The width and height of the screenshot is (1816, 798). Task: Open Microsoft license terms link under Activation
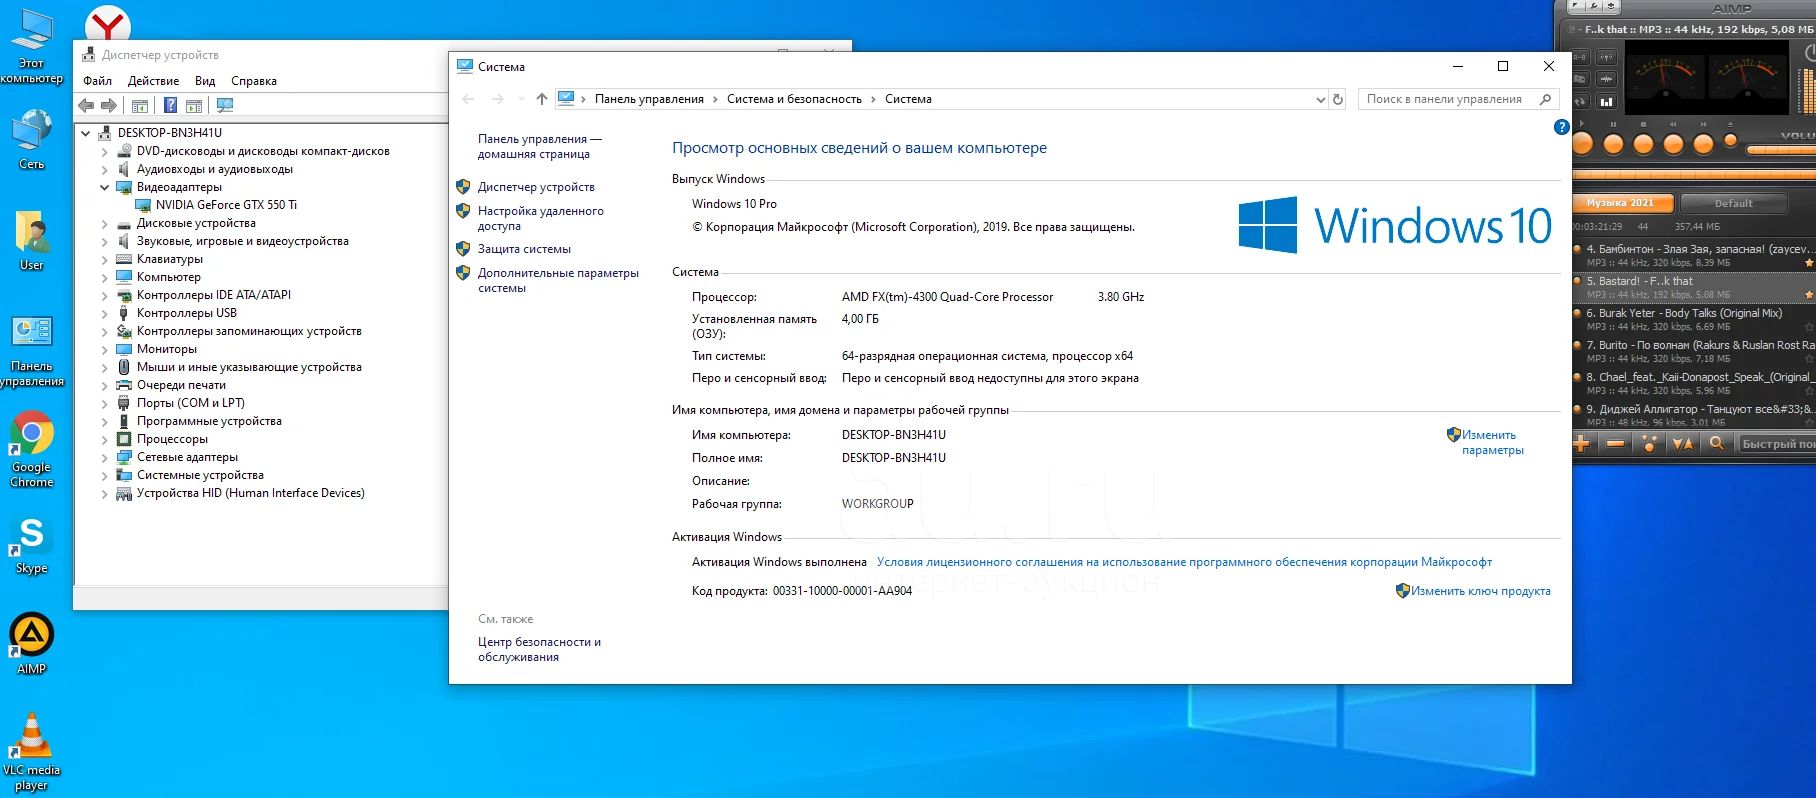click(1184, 562)
